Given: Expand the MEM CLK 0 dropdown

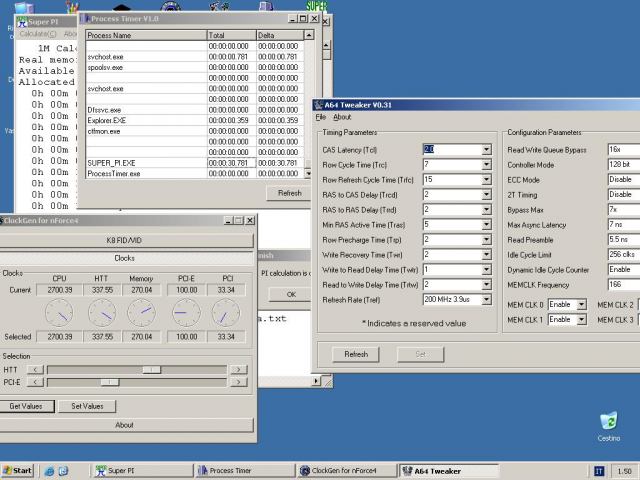Looking at the screenshot, I should [x=580, y=304].
